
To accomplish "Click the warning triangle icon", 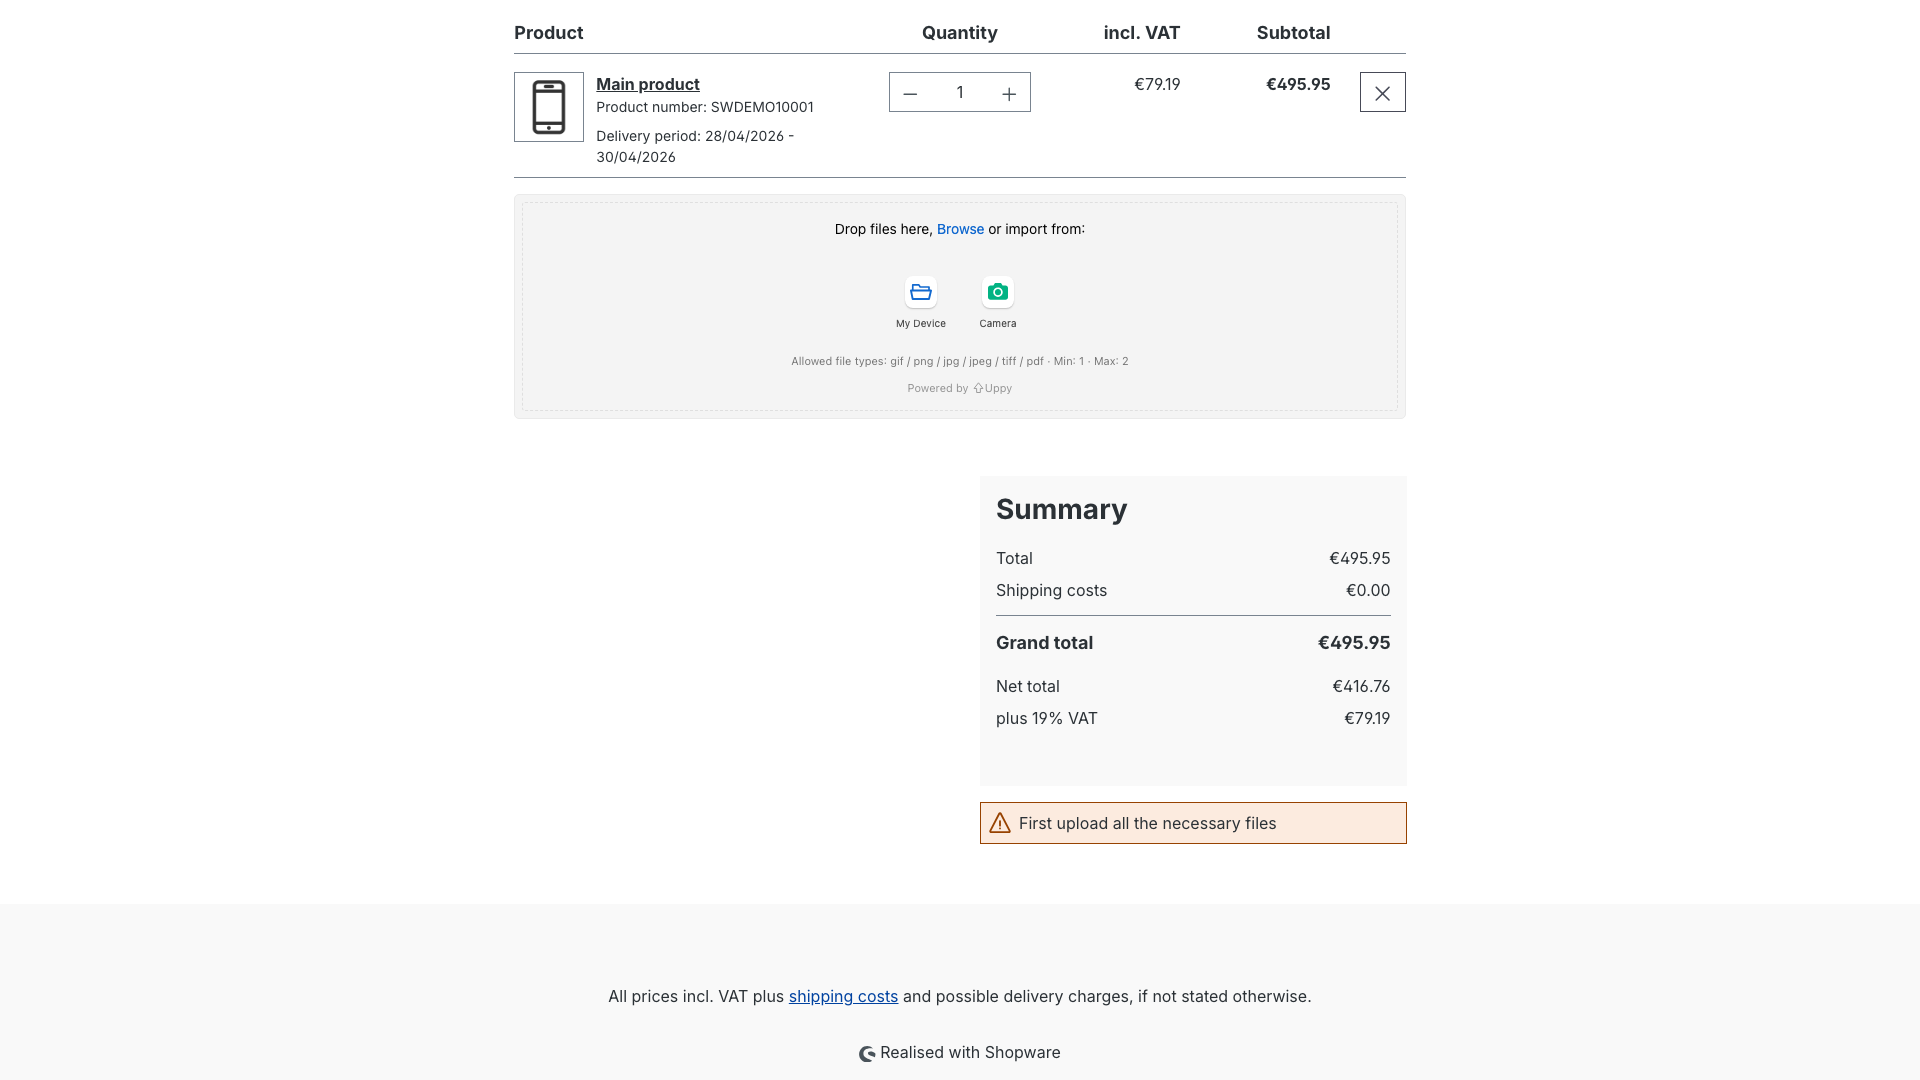I will [1000, 823].
